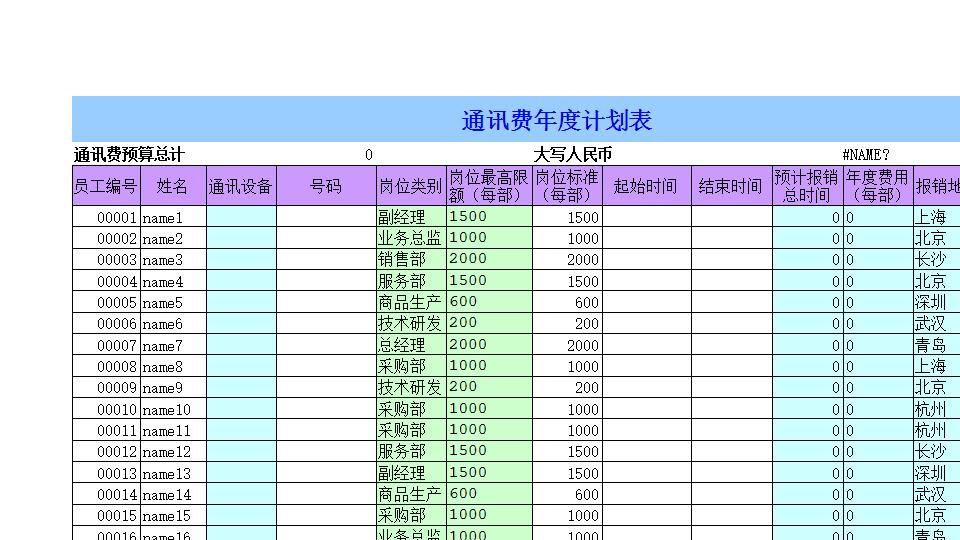
Task: Select the 岗位最高限额（每部） header
Action: click(489, 186)
